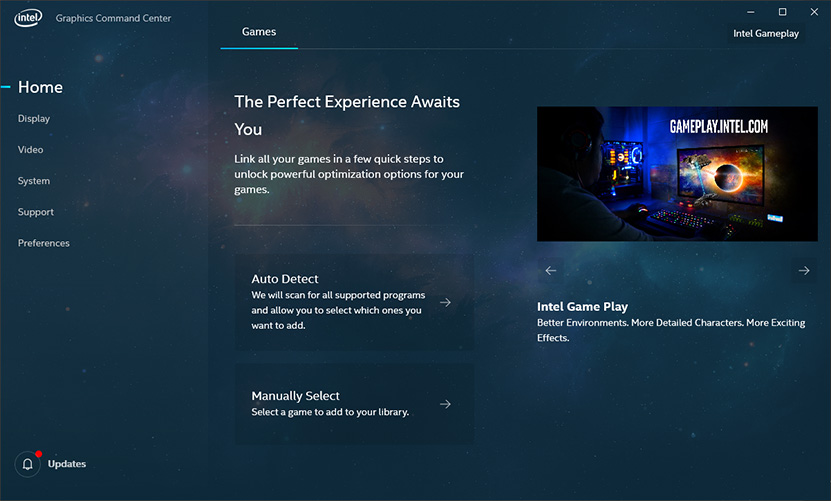Open the Updates bell notification icon
This screenshot has height=501, width=831.
tap(28, 464)
